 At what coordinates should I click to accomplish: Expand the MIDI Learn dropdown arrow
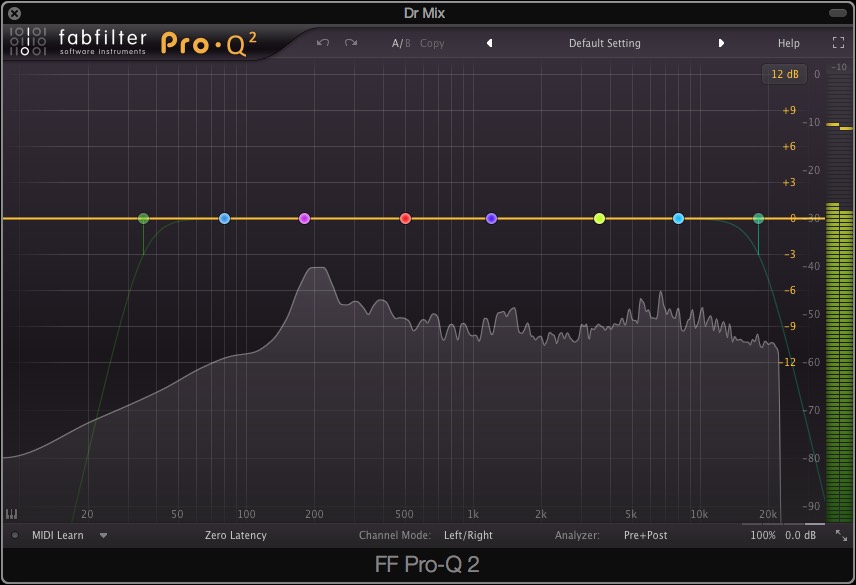click(x=103, y=536)
